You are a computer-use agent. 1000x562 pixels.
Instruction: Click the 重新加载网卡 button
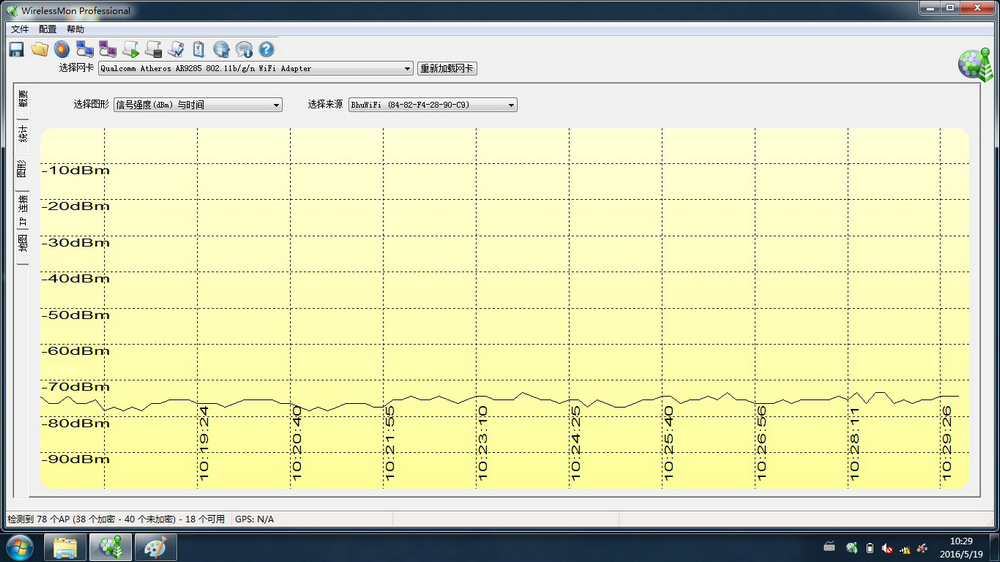pyautogui.click(x=446, y=69)
